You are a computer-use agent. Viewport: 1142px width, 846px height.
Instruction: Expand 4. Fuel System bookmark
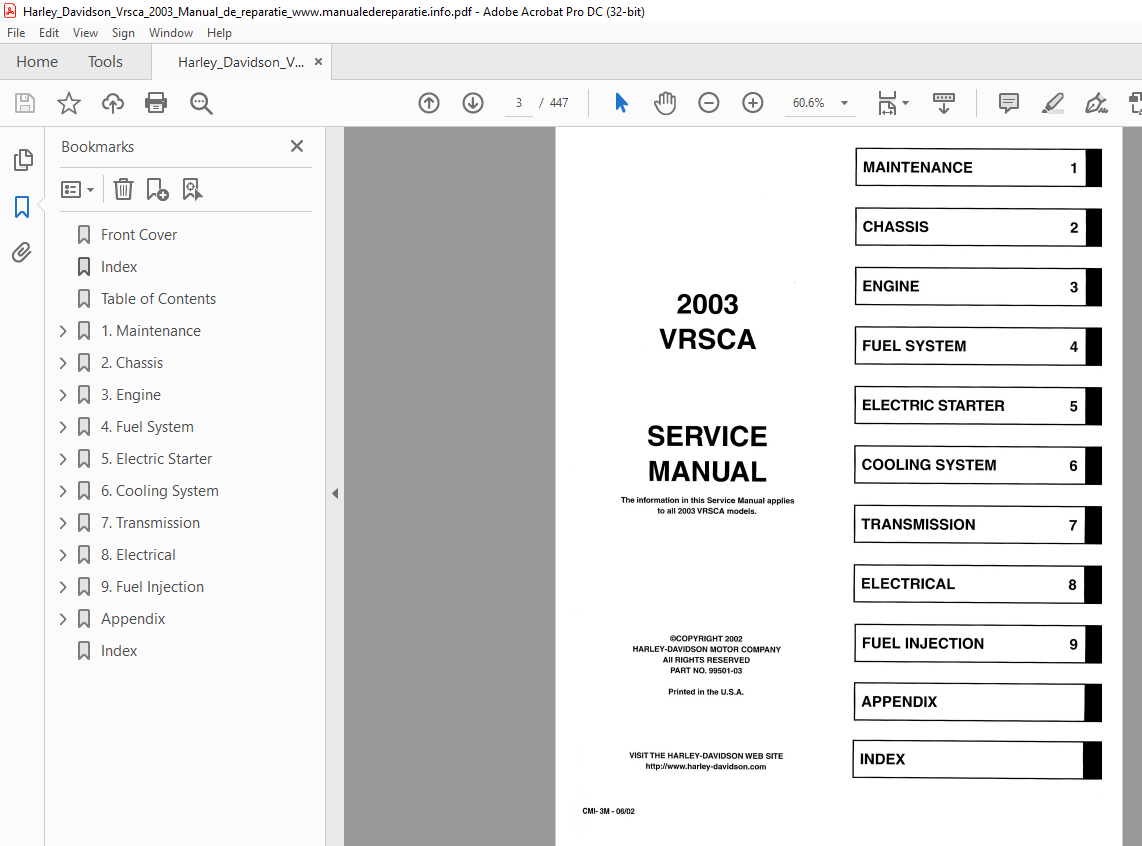(x=63, y=427)
